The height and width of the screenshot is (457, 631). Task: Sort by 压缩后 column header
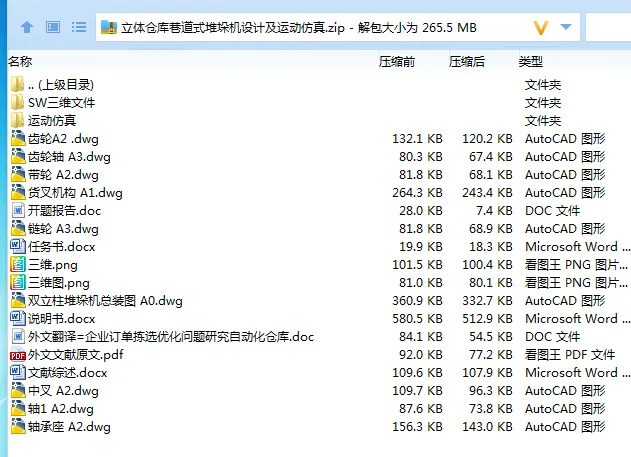467,62
